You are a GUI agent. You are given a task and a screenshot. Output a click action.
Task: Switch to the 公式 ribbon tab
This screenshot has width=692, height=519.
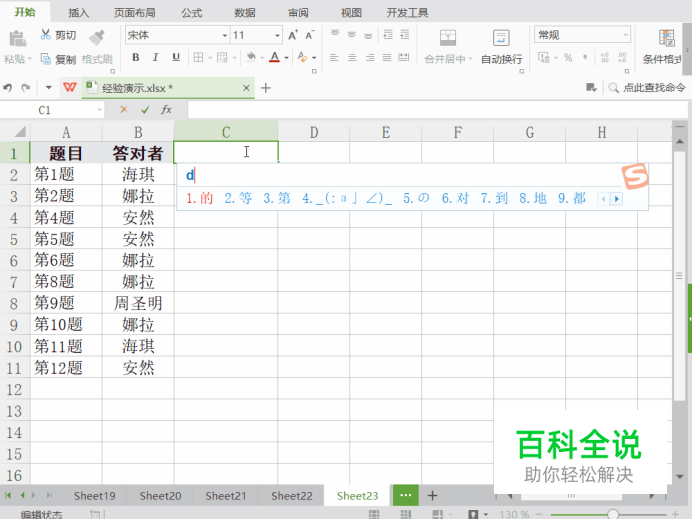coord(192,12)
